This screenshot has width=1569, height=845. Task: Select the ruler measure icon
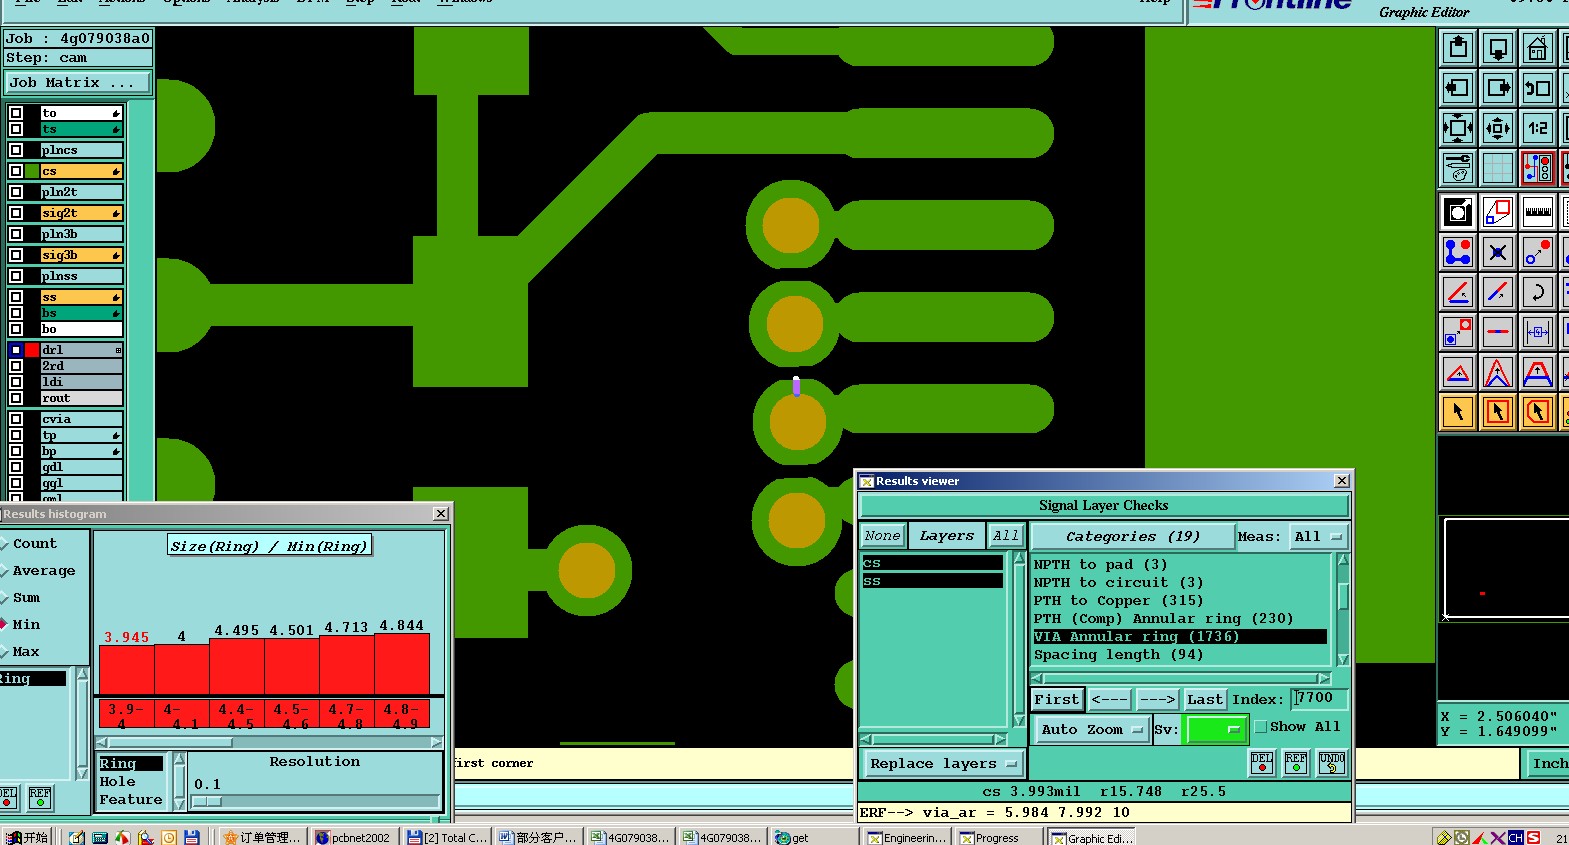coord(1538,212)
